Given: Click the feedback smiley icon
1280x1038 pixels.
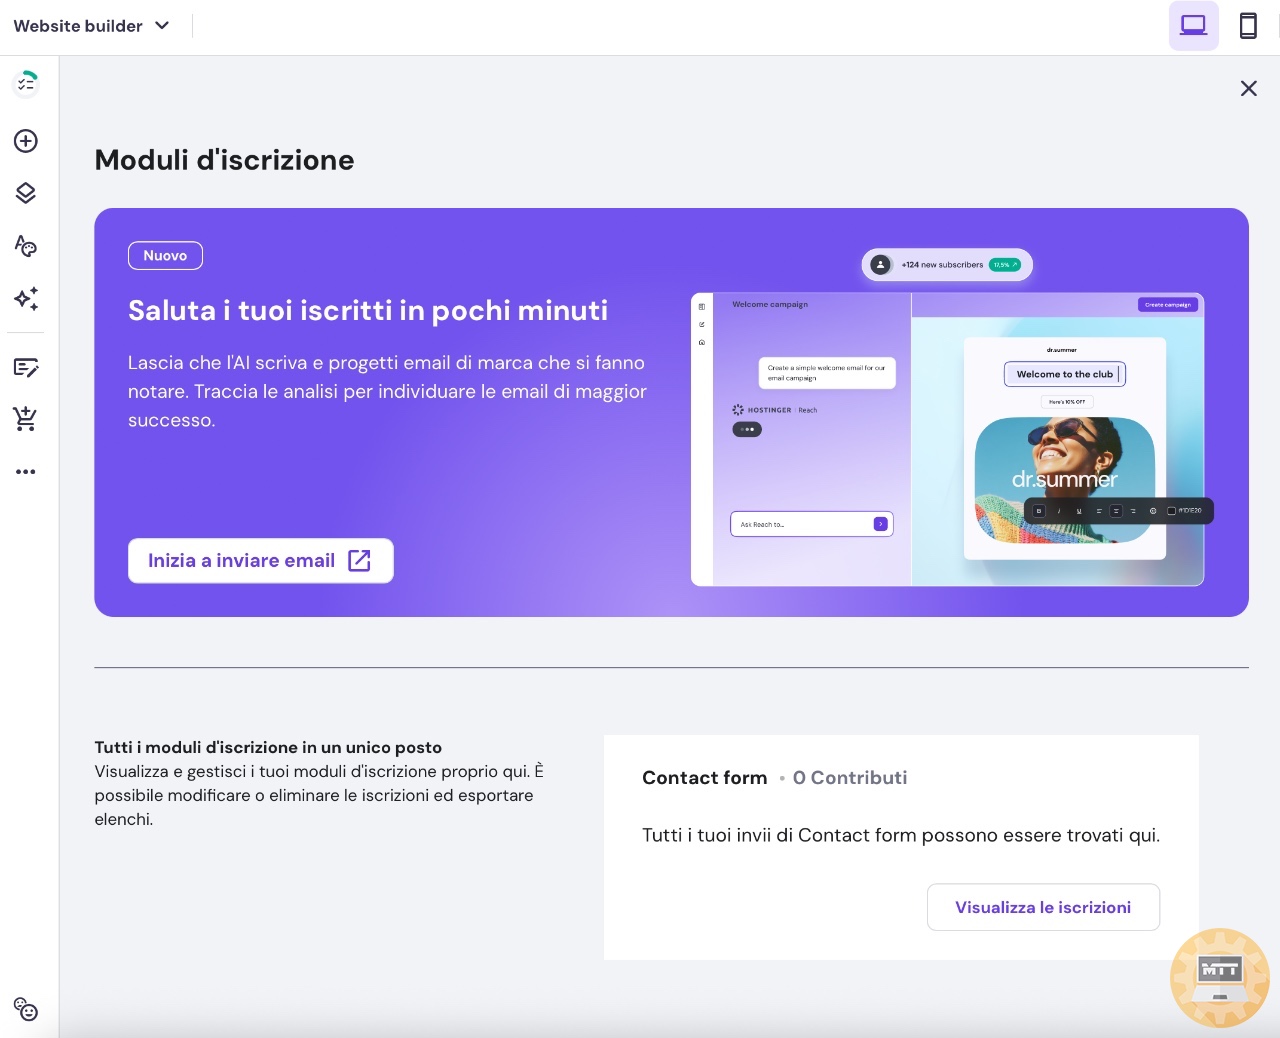Looking at the screenshot, I should point(26,1009).
